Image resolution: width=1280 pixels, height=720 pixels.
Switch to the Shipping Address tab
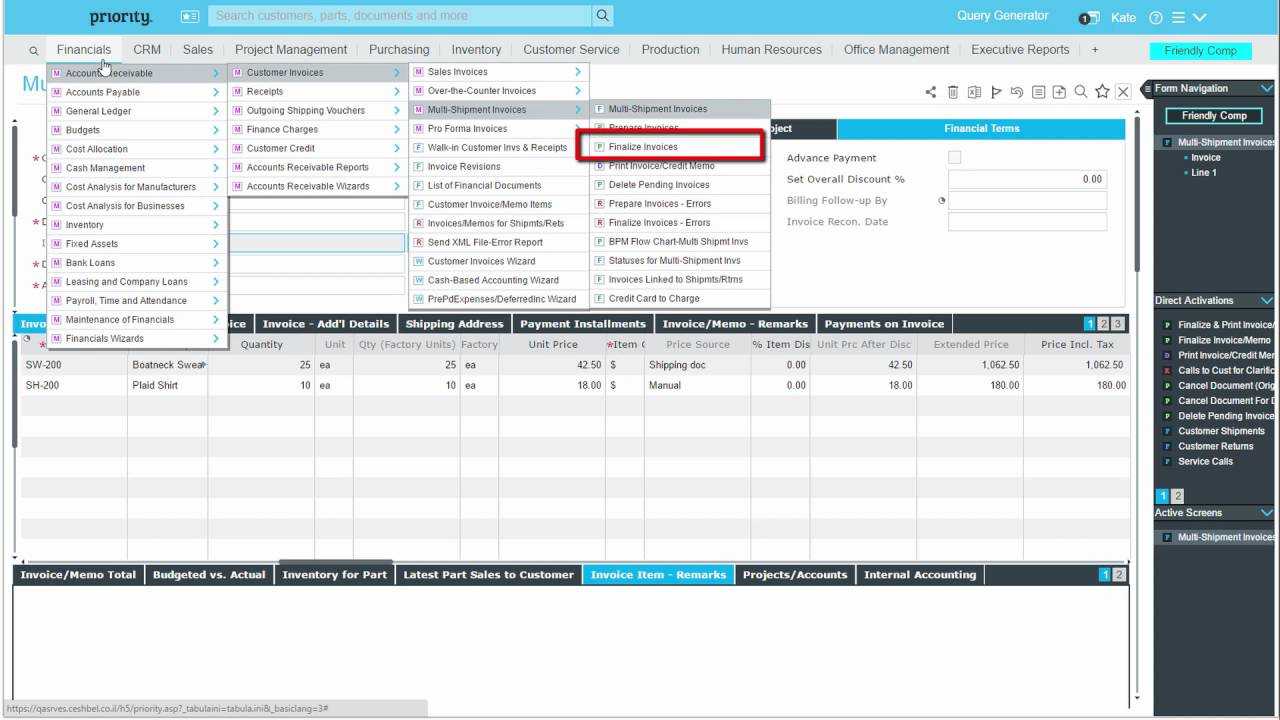tap(454, 324)
